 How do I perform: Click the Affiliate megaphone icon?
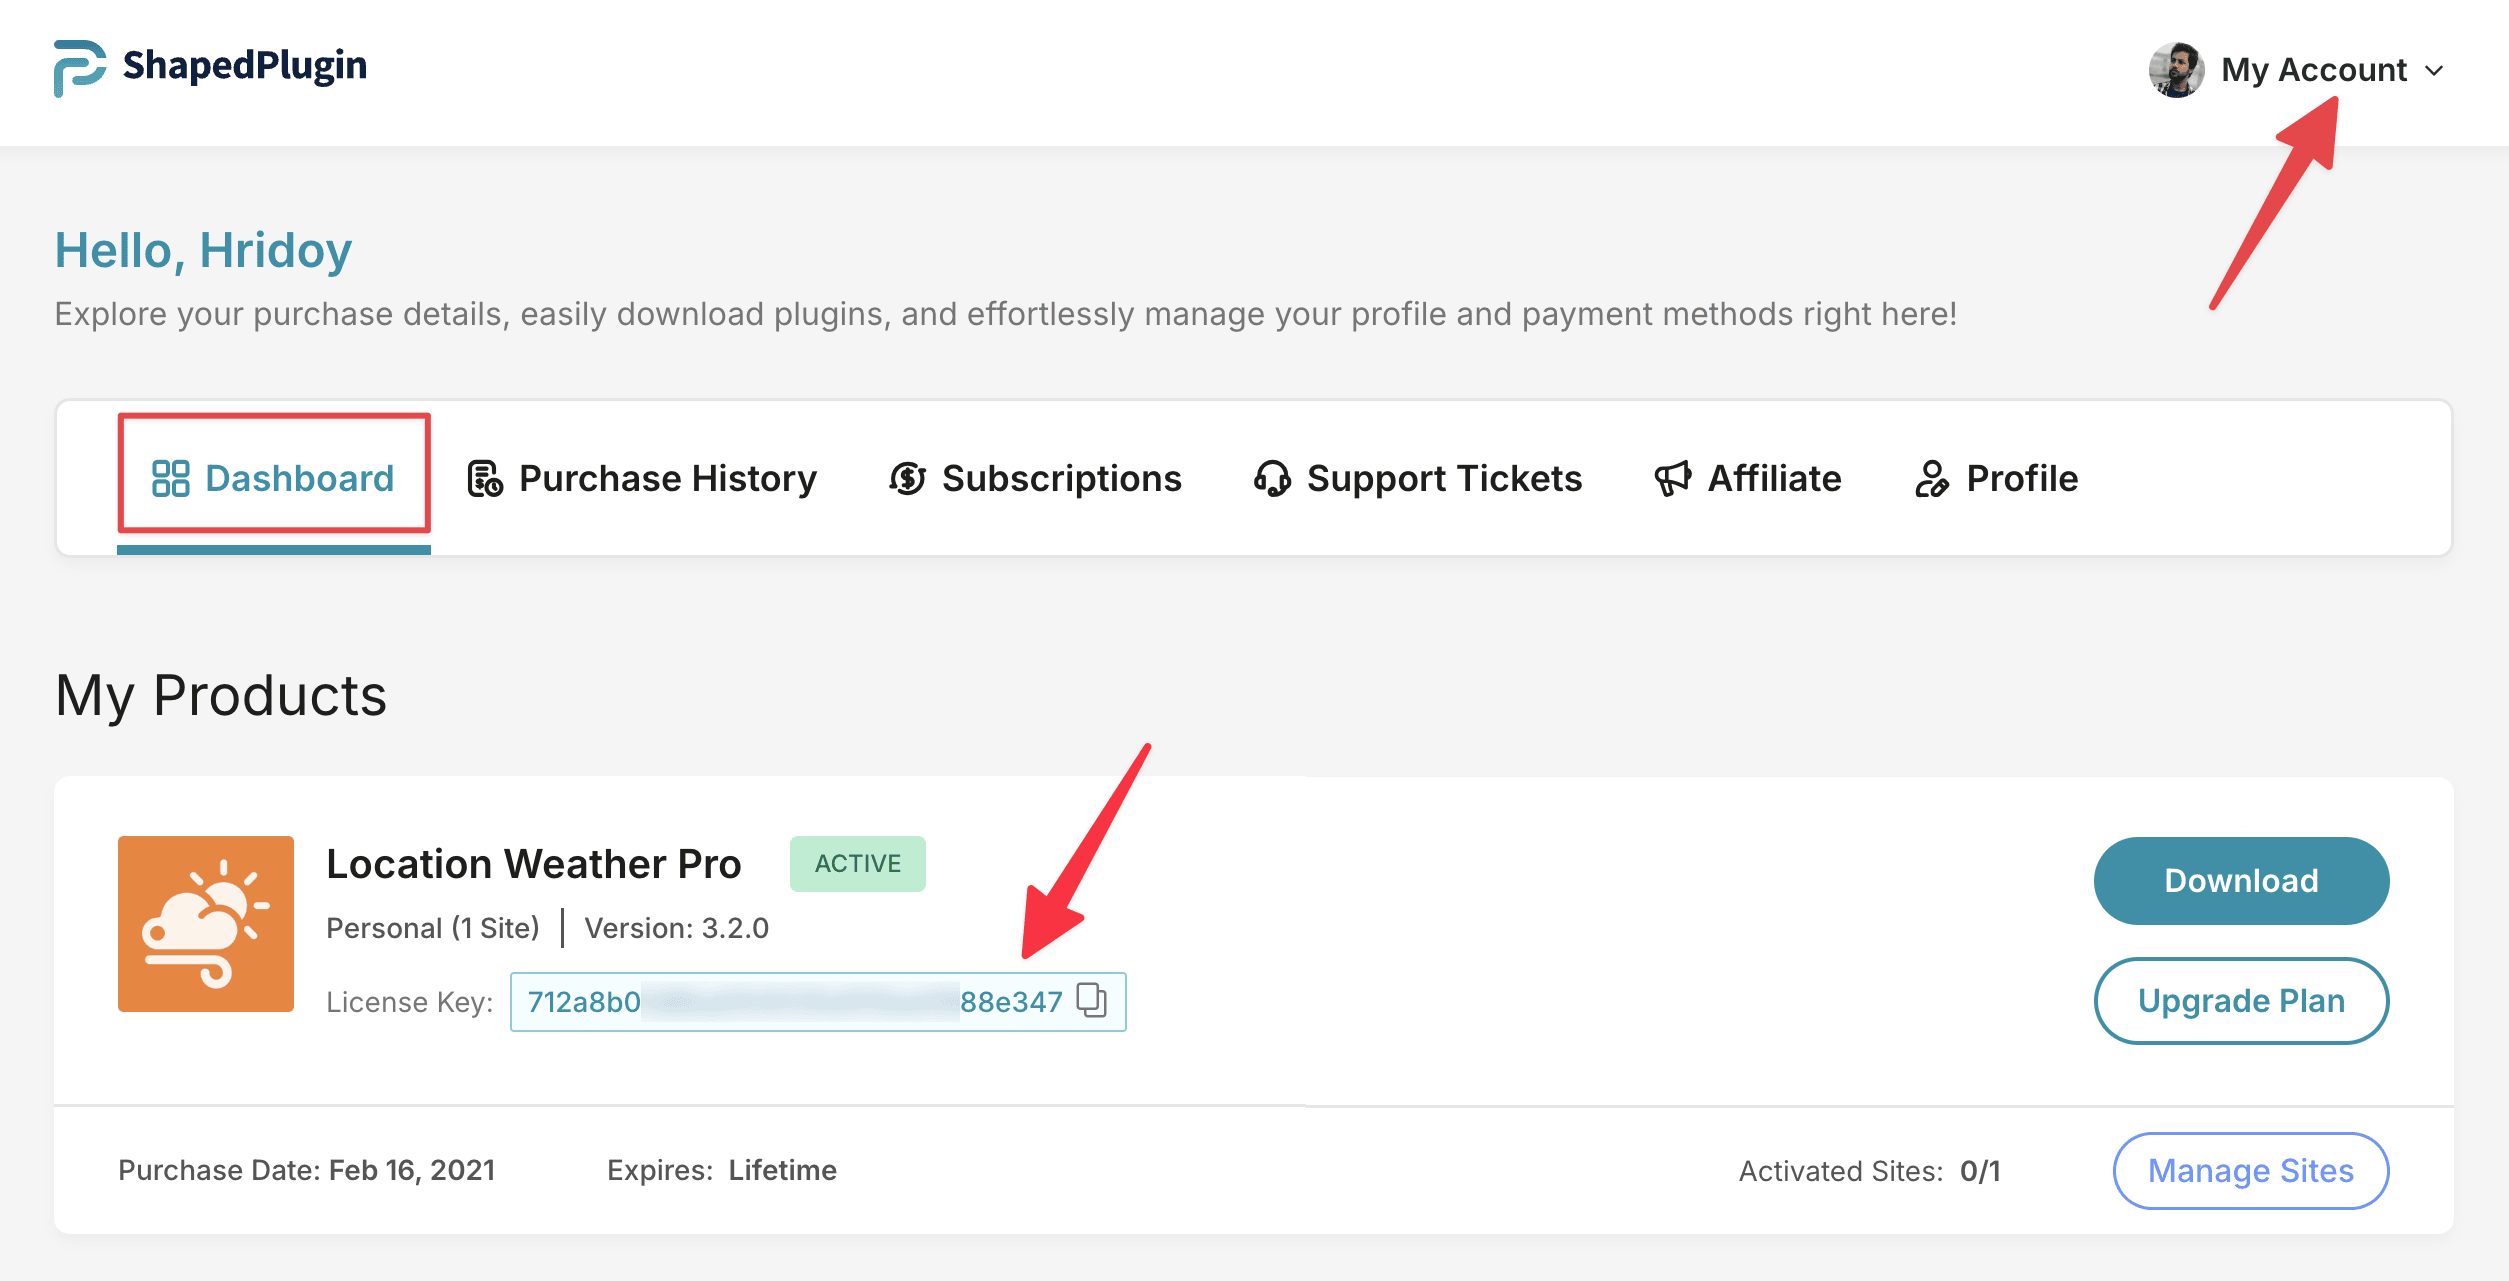point(1672,478)
